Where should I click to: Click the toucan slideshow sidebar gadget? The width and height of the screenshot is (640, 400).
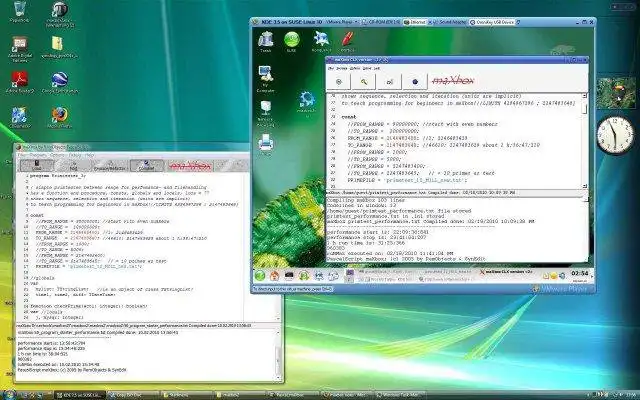pyautogui.click(x=616, y=93)
